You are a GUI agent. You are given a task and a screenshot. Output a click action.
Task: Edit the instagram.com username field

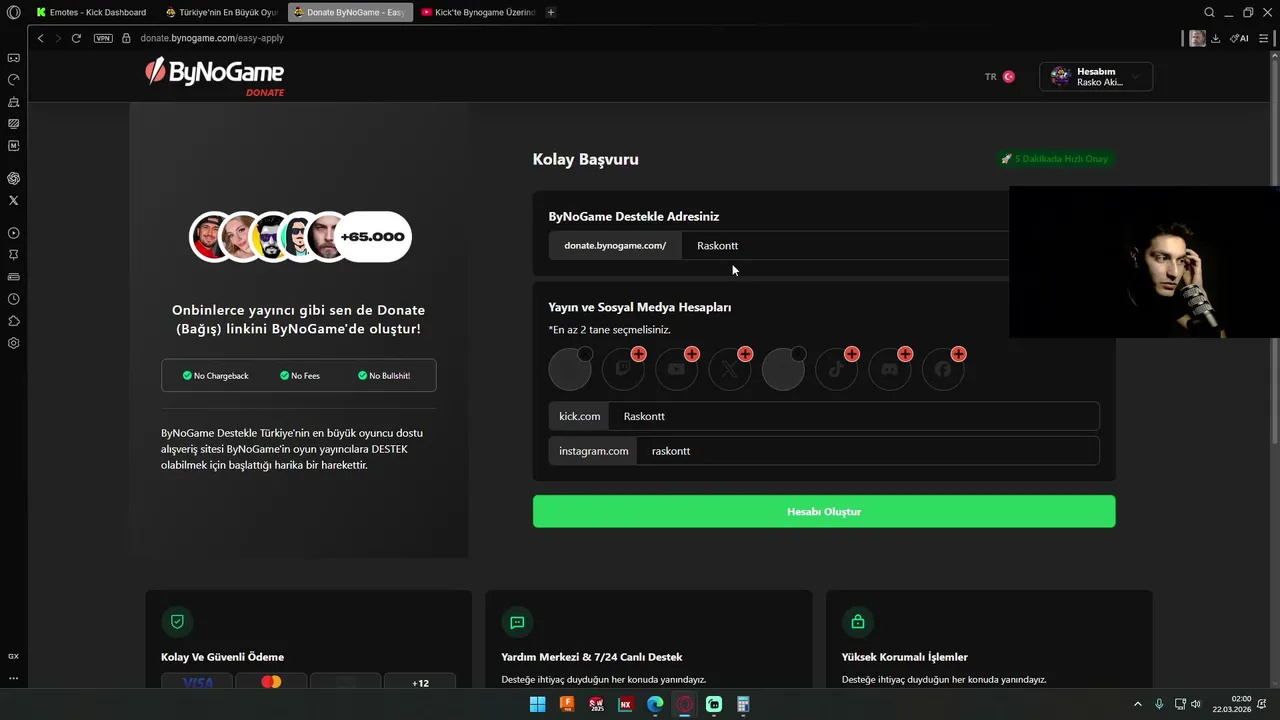(x=868, y=451)
